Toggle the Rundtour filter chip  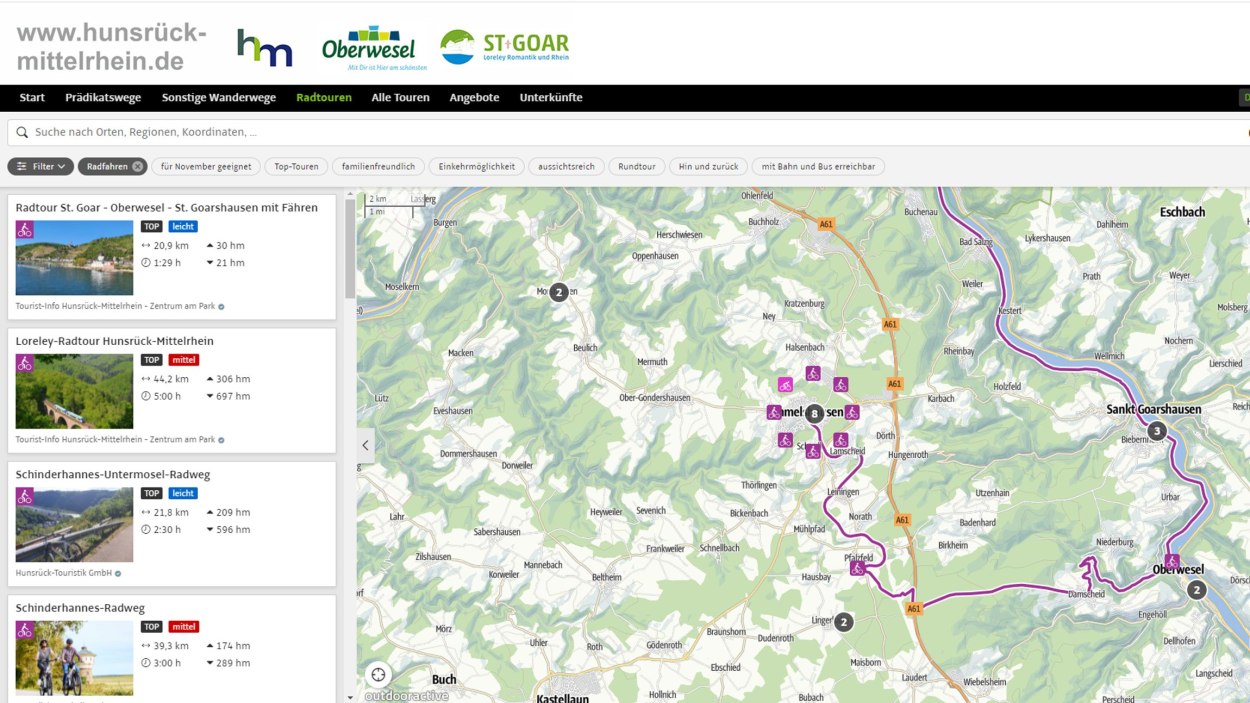[x=637, y=167]
